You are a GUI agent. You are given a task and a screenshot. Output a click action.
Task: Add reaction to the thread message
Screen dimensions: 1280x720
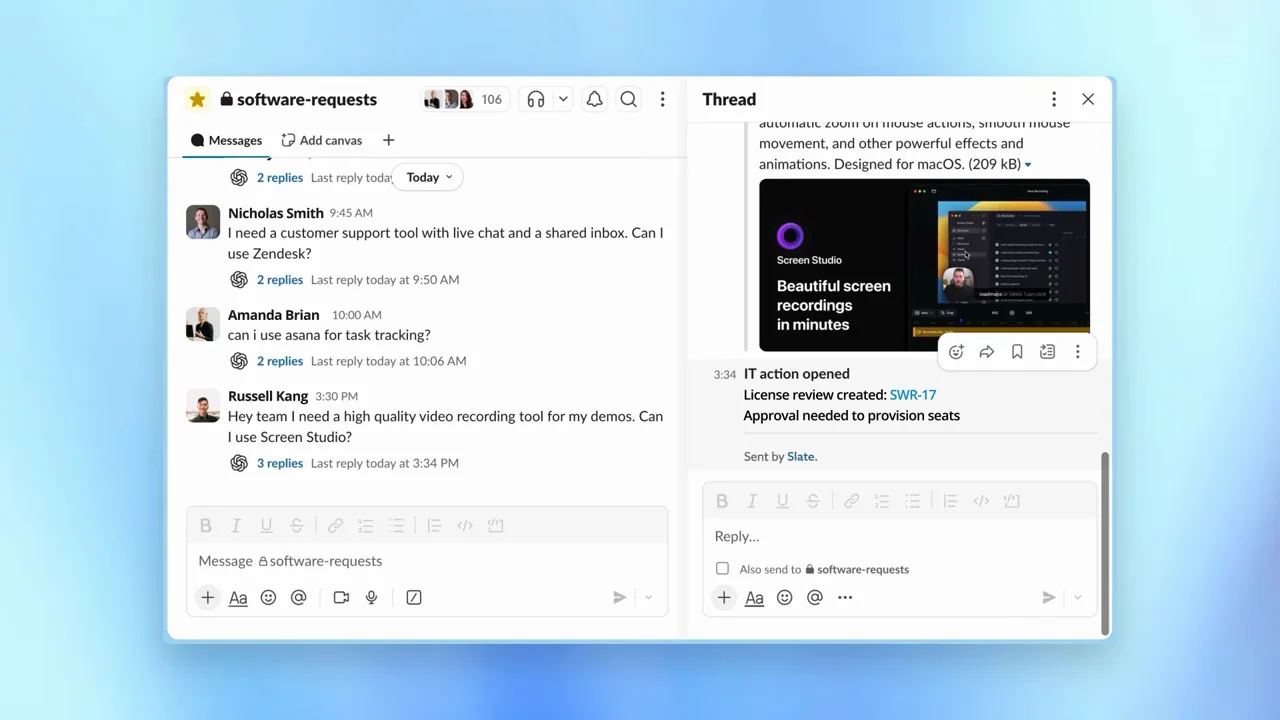pyautogui.click(x=956, y=352)
